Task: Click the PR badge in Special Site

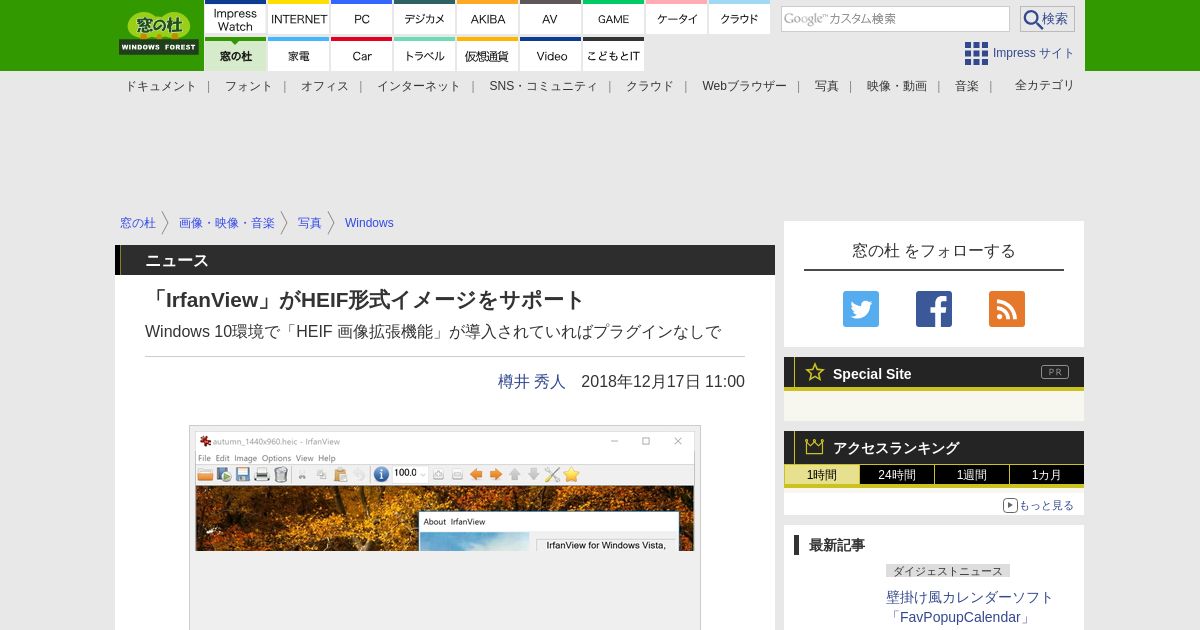Action: click(x=1055, y=372)
